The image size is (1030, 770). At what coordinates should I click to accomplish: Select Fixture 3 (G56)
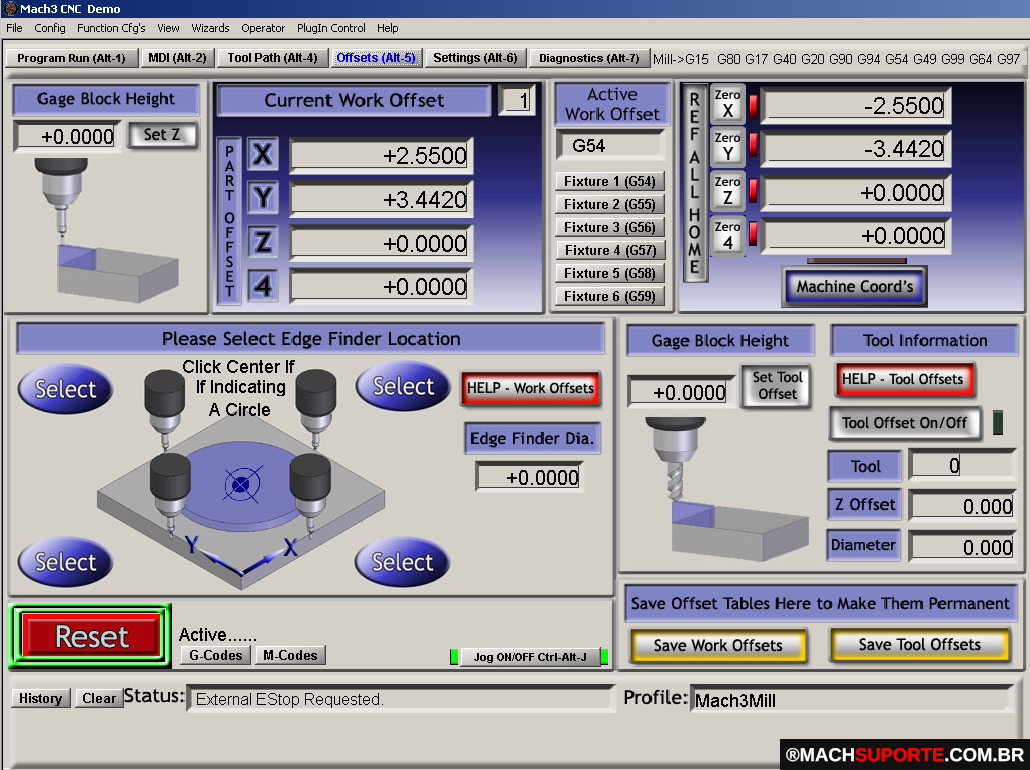tap(610, 227)
